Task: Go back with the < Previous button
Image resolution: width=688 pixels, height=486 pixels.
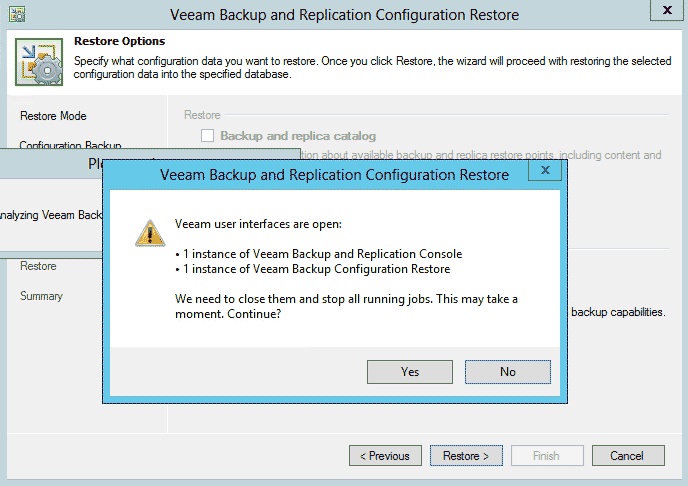Action: click(385, 456)
